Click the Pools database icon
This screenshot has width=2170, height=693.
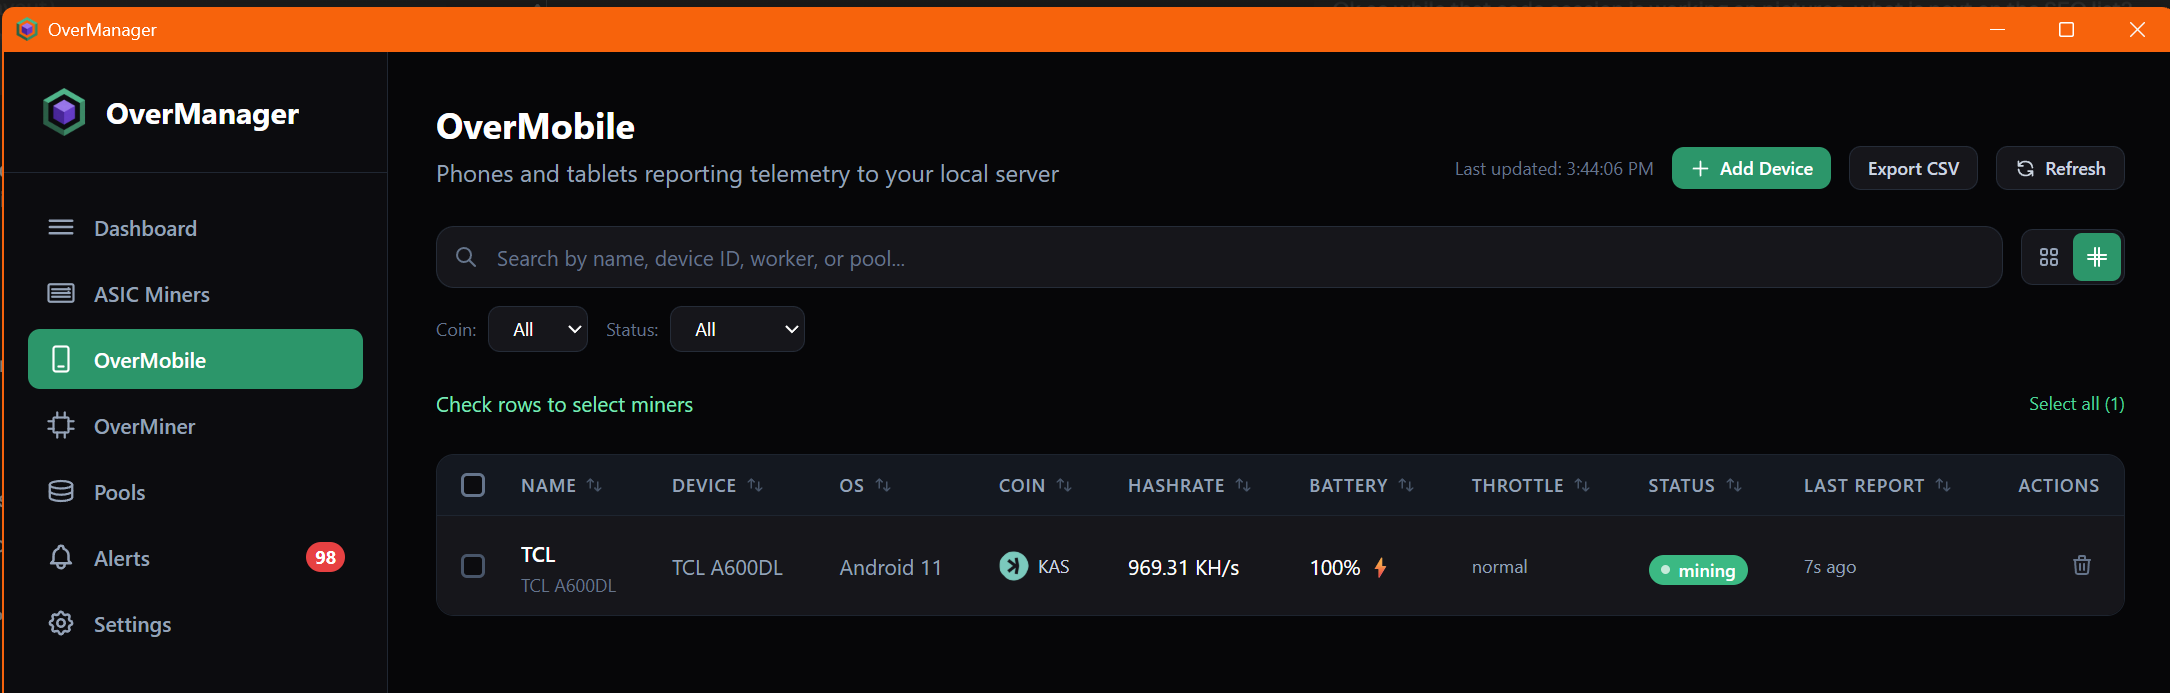(x=61, y=491)
